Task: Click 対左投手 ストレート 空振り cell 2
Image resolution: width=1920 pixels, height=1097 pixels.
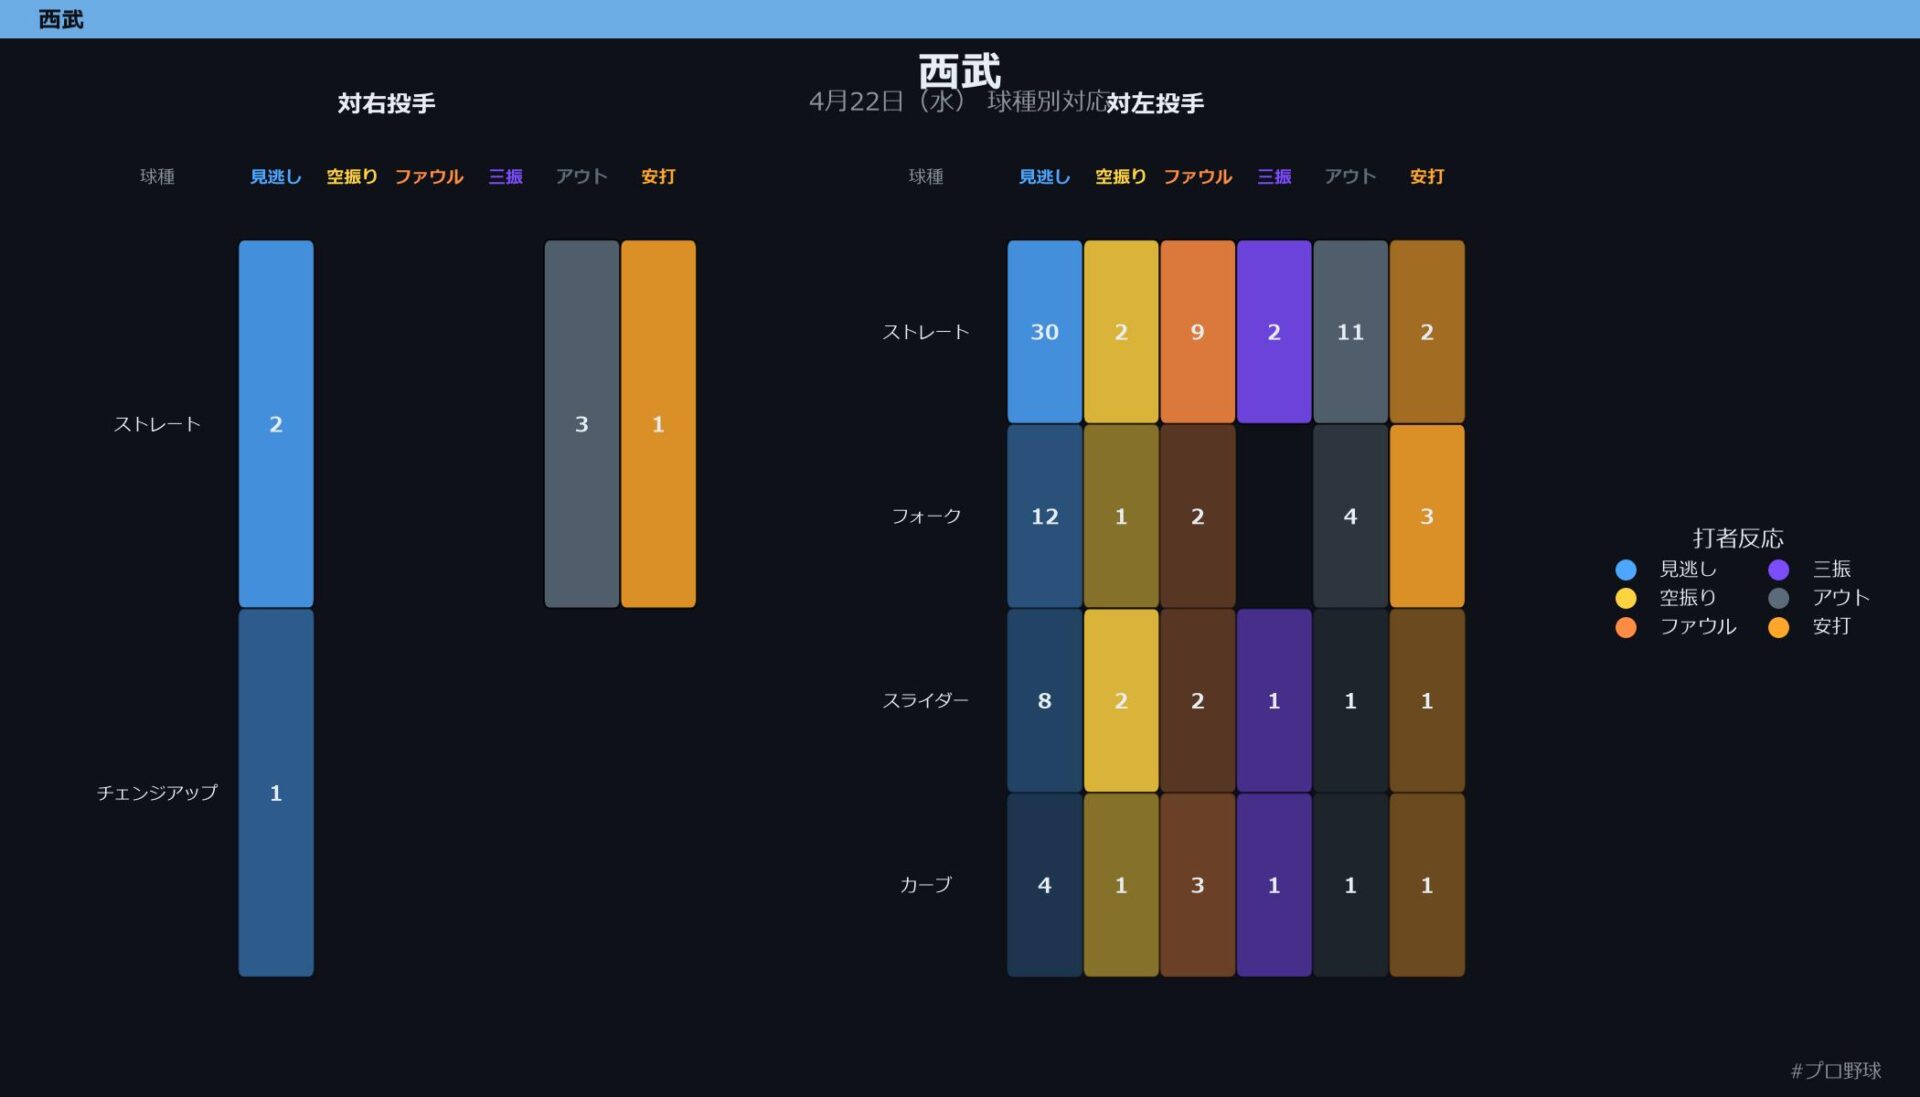Action: (x=1121, y=332)
